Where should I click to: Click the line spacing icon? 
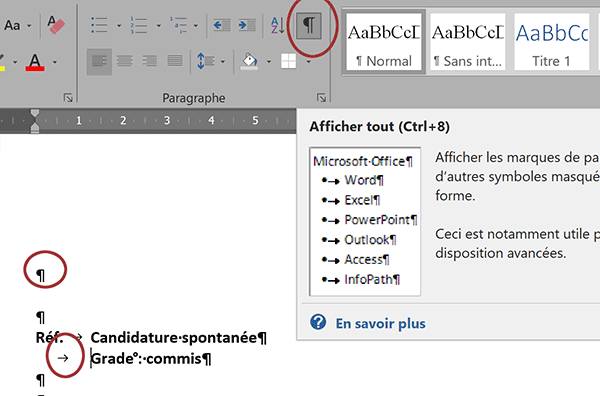[x=205, y=61]
